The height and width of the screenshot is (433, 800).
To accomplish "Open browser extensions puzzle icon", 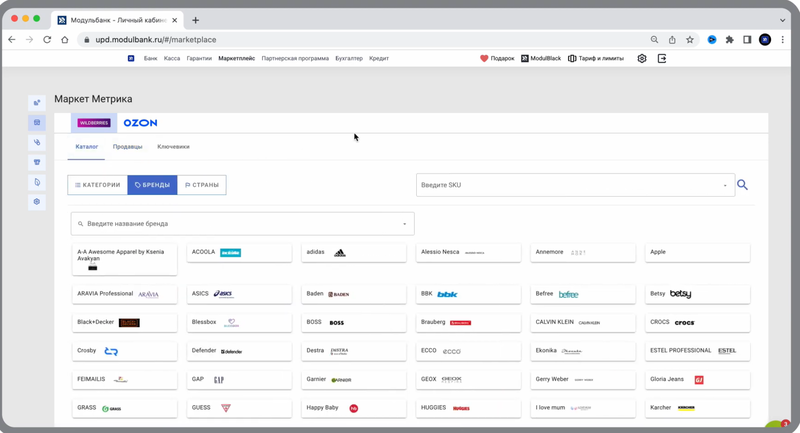I will coord(729,40).
